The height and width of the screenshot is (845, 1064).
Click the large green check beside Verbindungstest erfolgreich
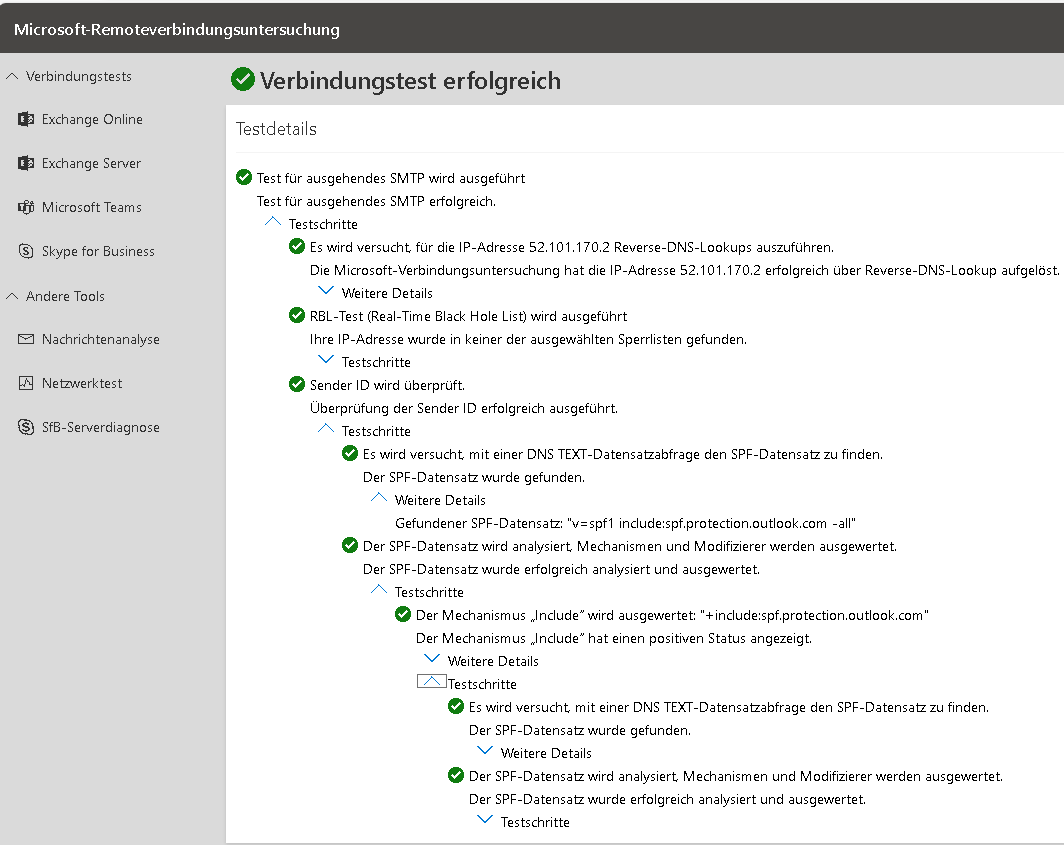[x=243, y=79]
